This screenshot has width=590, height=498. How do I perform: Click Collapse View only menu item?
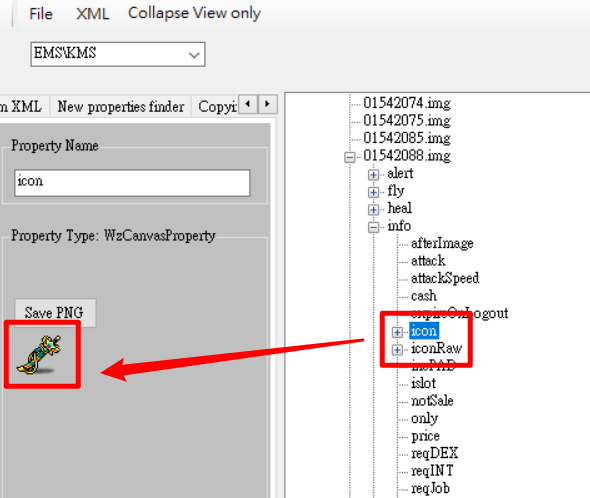coord(194,14)
